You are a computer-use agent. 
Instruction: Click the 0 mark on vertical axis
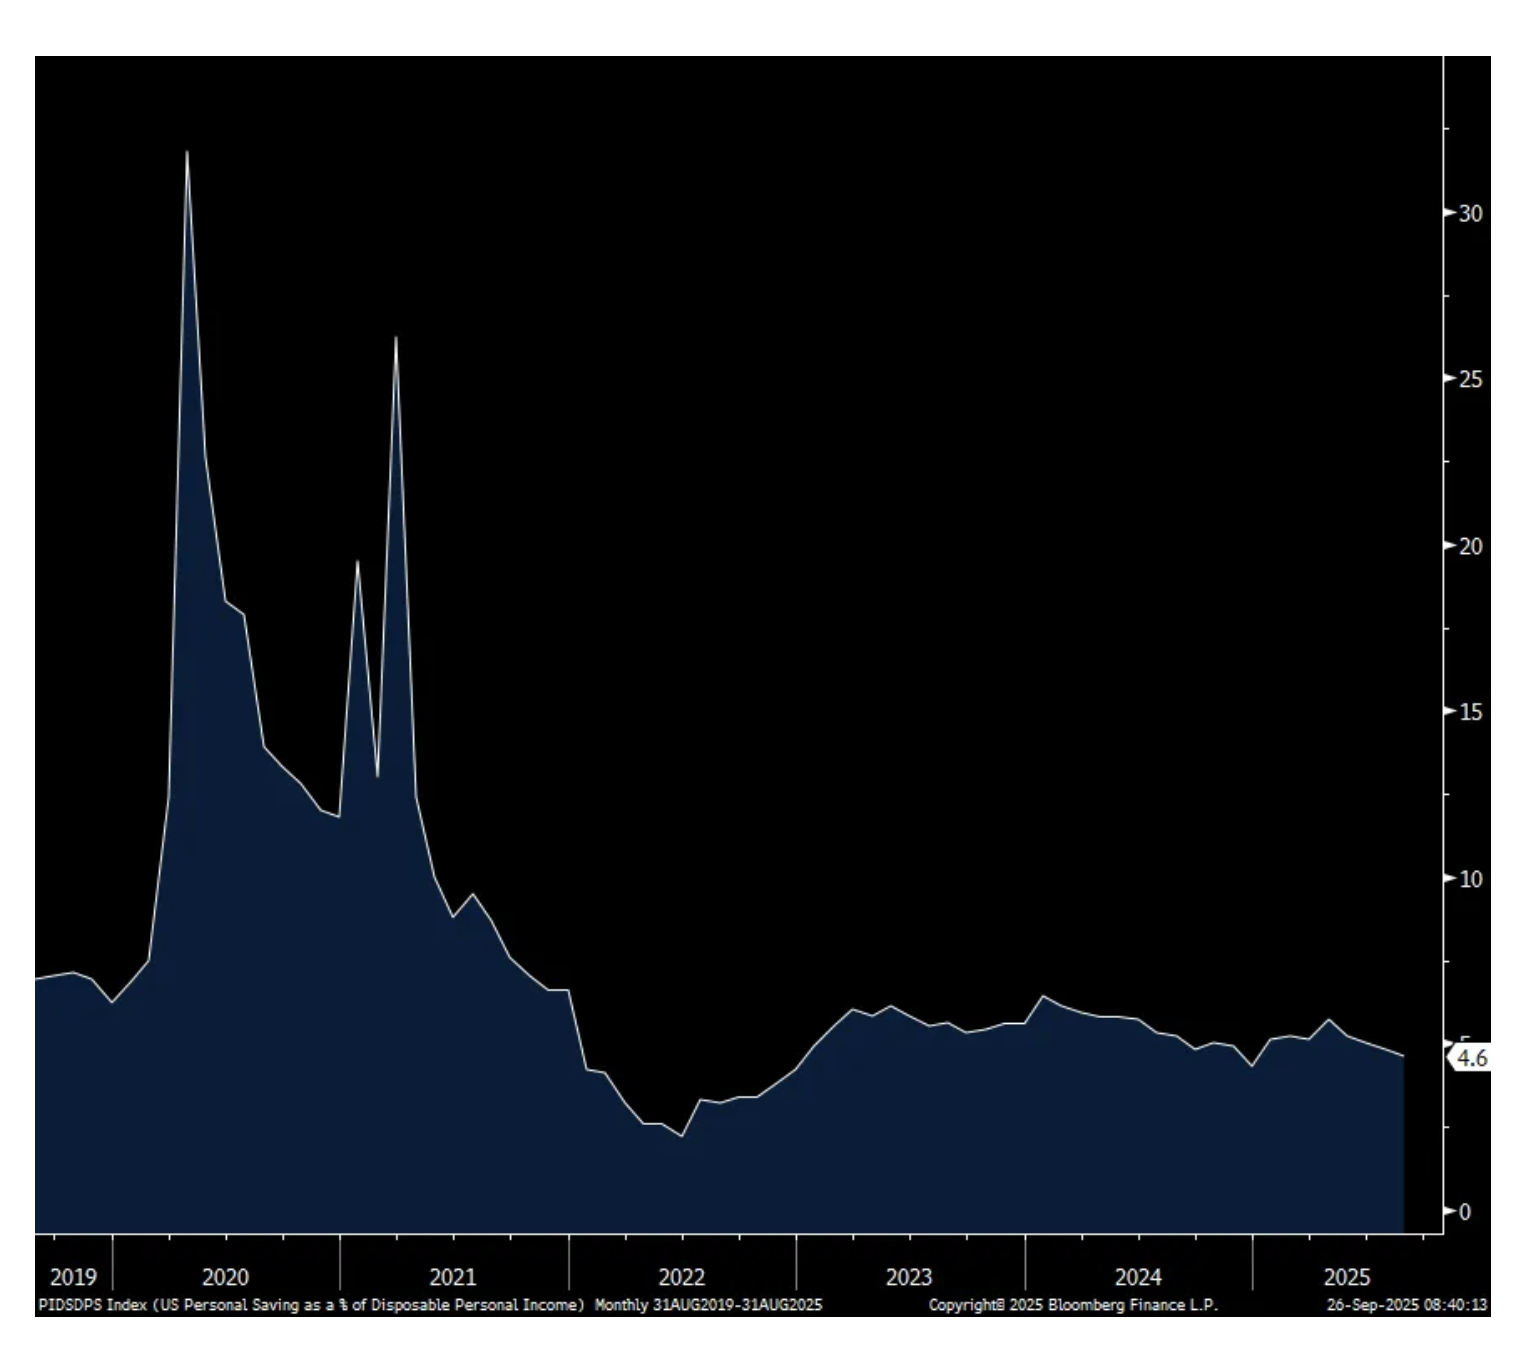tap(1465, 1212)
